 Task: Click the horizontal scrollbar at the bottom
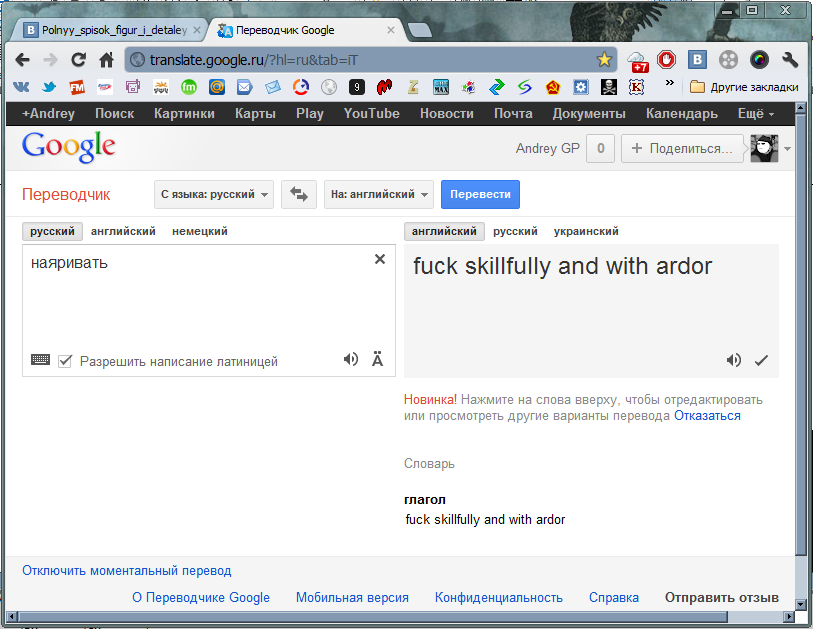[373, 617]
